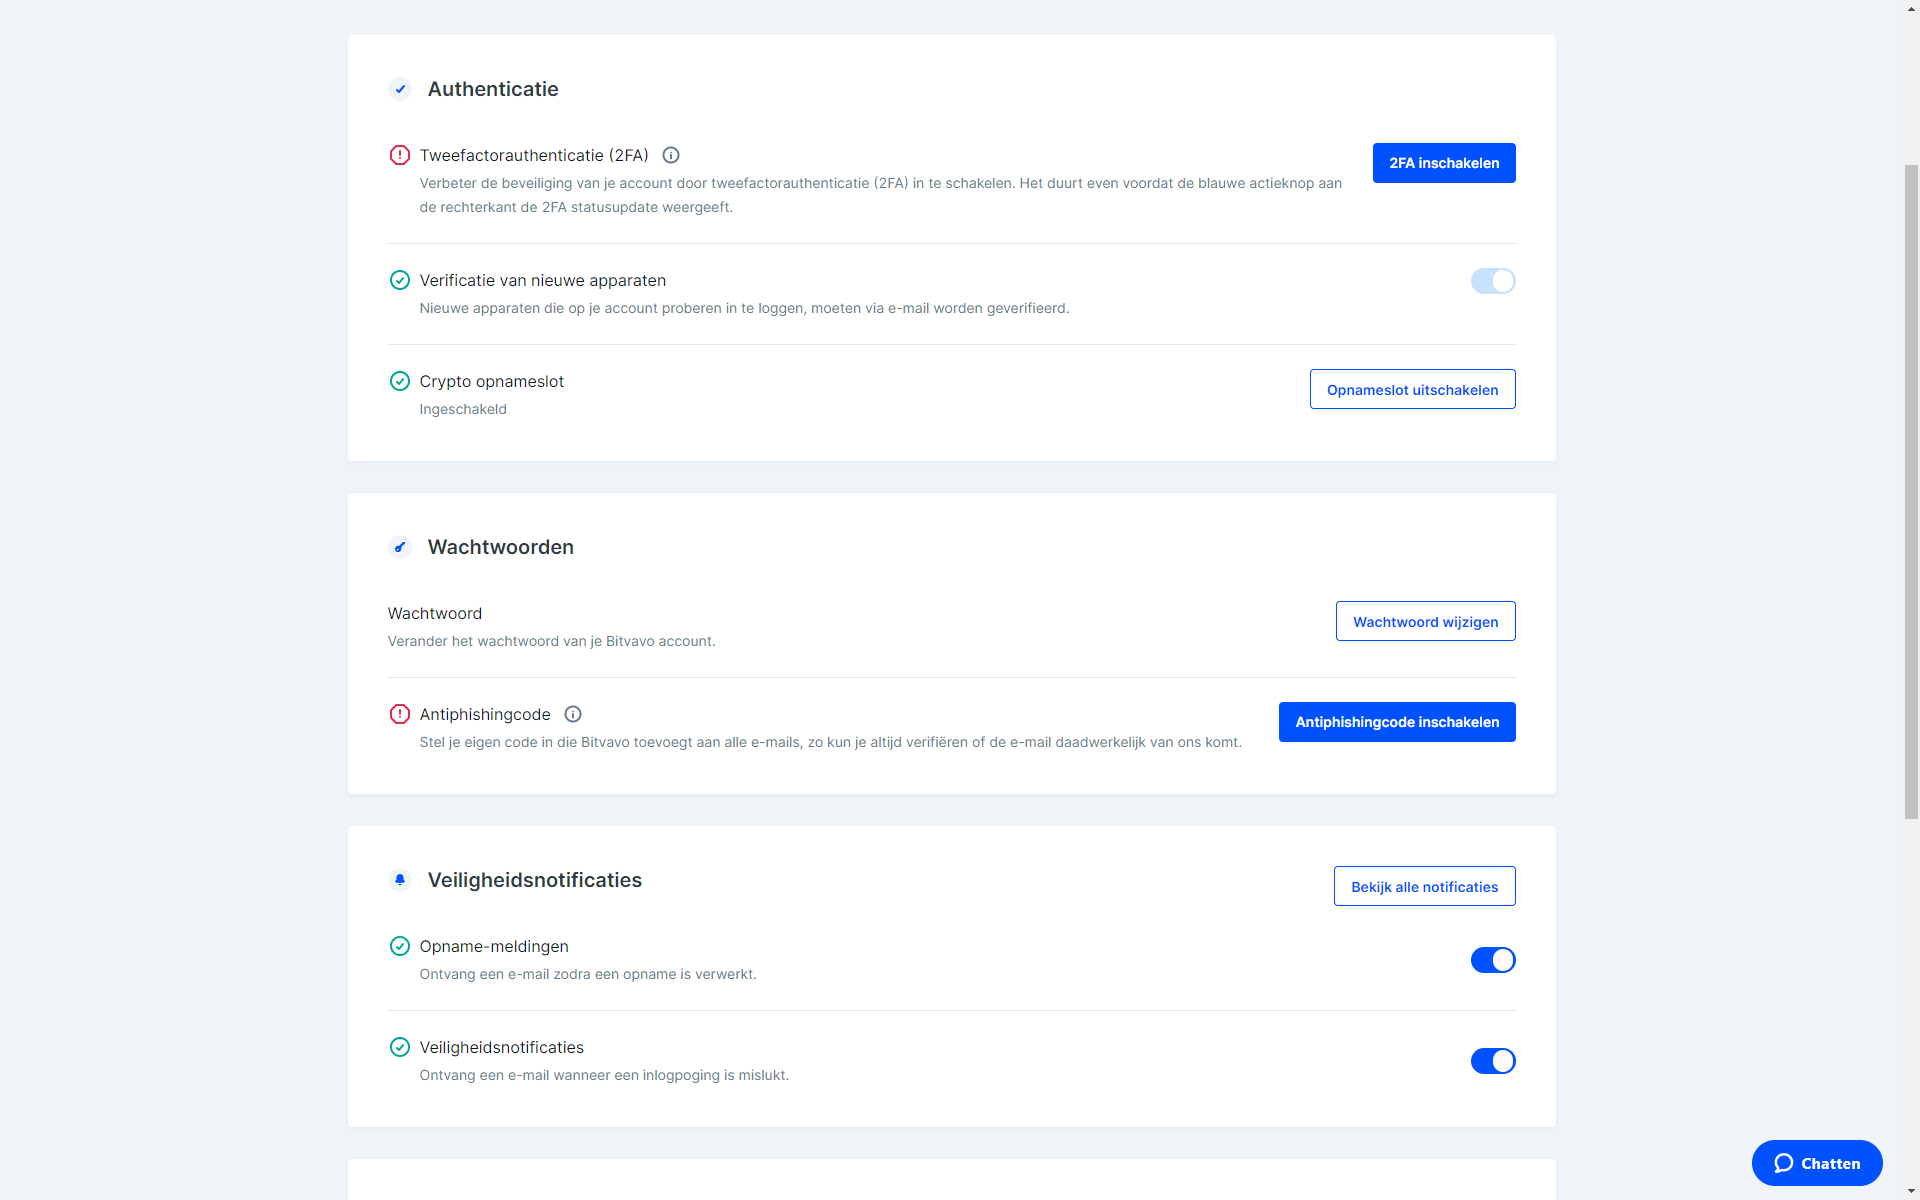Click the green check icon for Opname-meldingen
The image size is (1920, 1200).
tap(399, 946)
